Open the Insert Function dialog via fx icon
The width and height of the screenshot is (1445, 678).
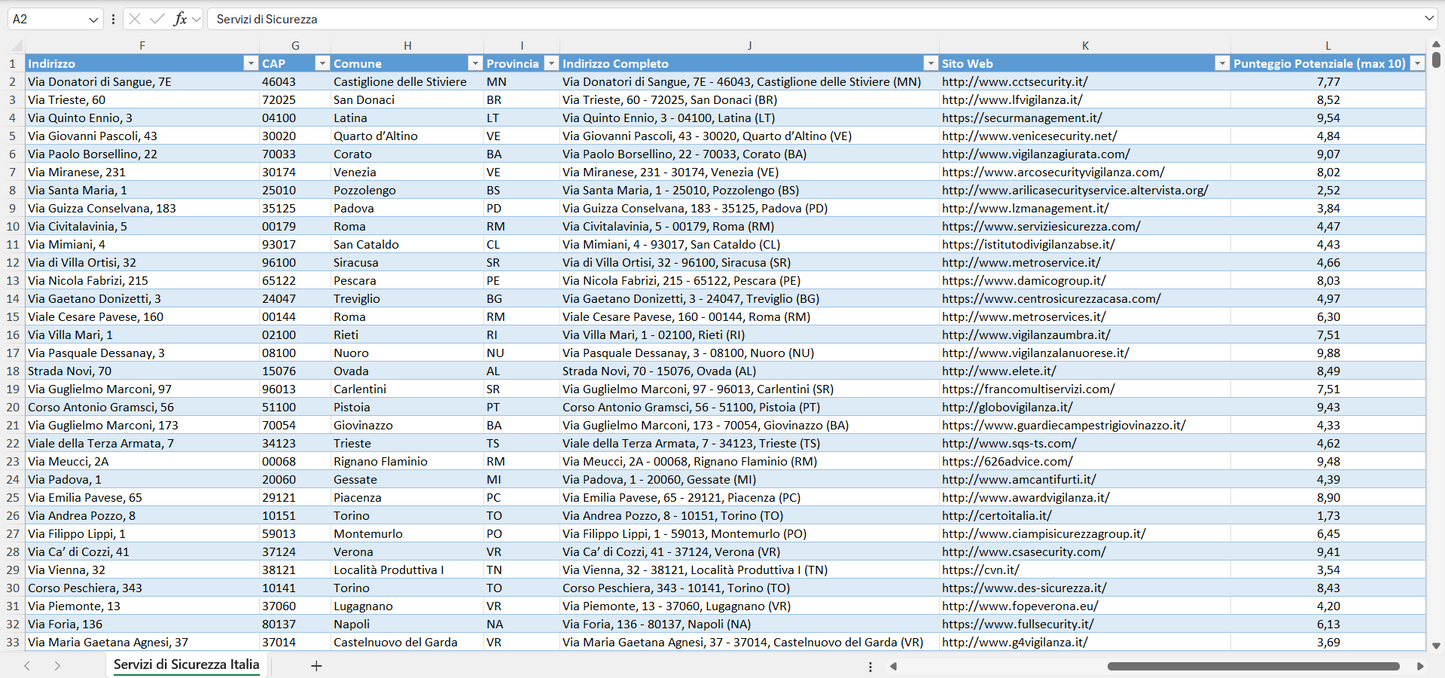click(181, 18)
